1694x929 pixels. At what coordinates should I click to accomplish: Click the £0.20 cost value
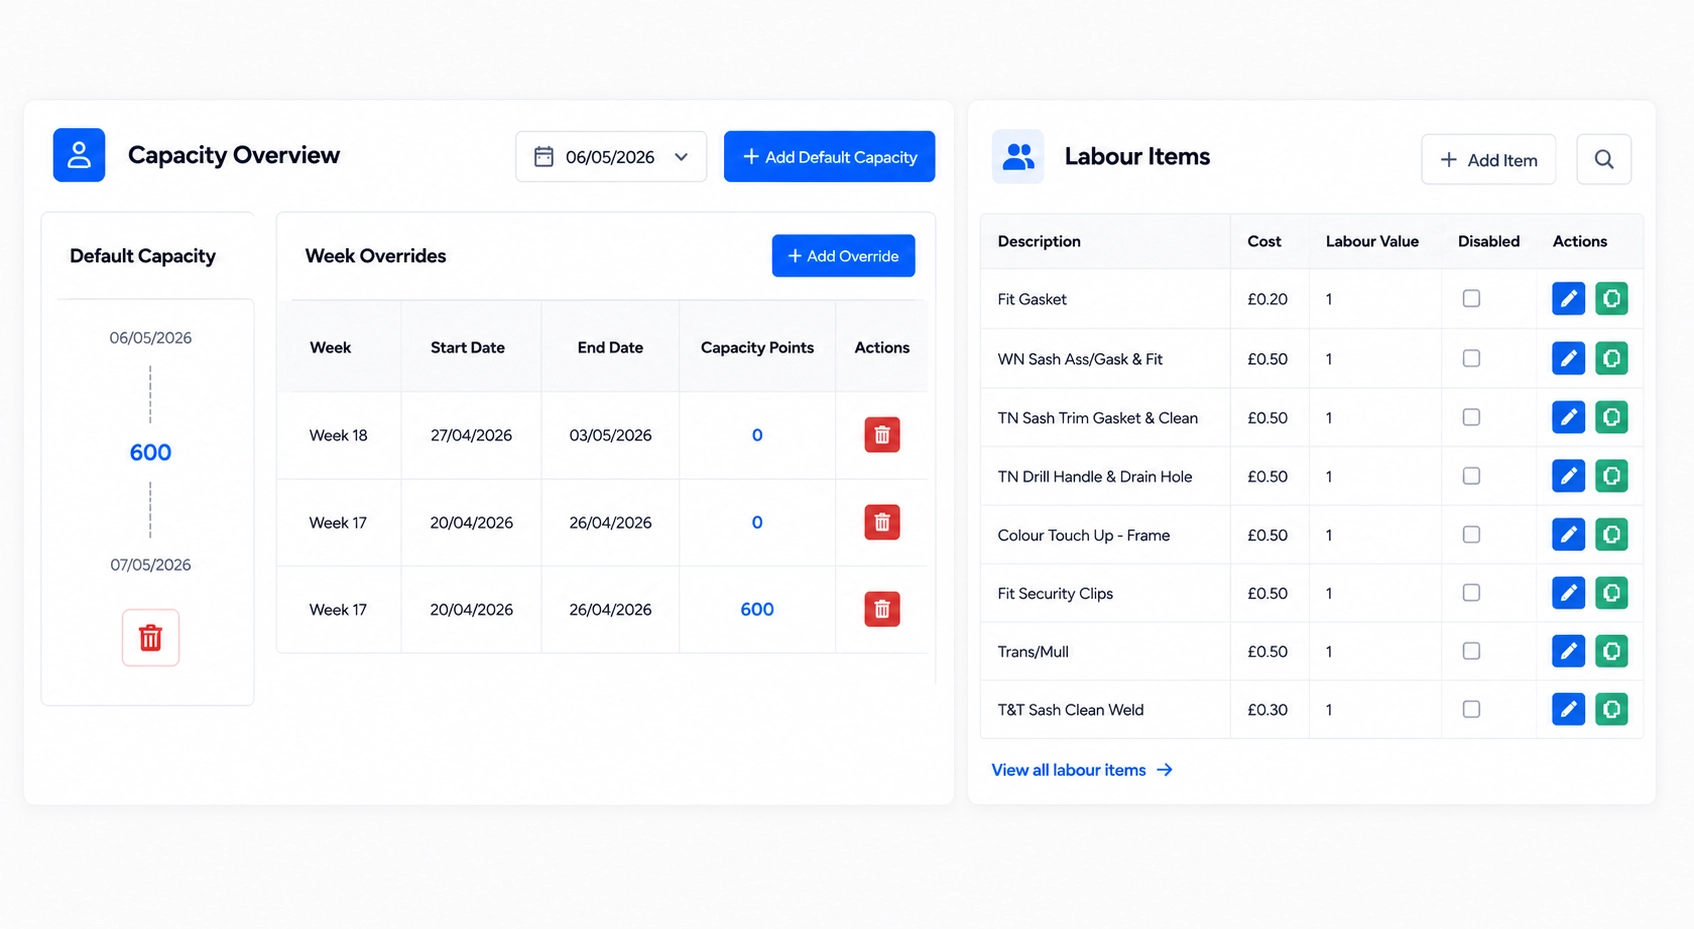click(x=1267, y=299)
